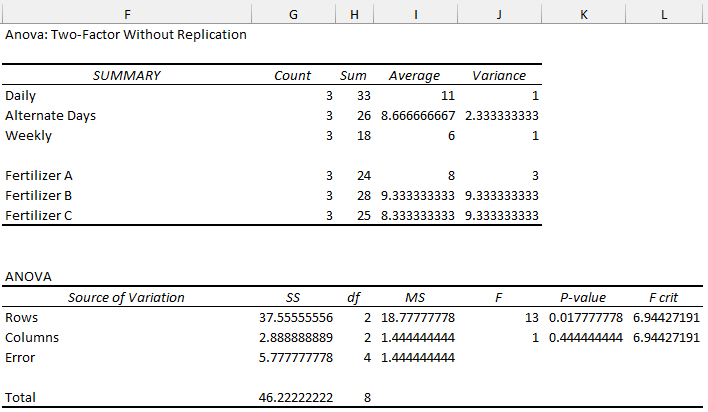This screenshot has height=412, width=708.
Task: Click the column L header
Action: 664,12
